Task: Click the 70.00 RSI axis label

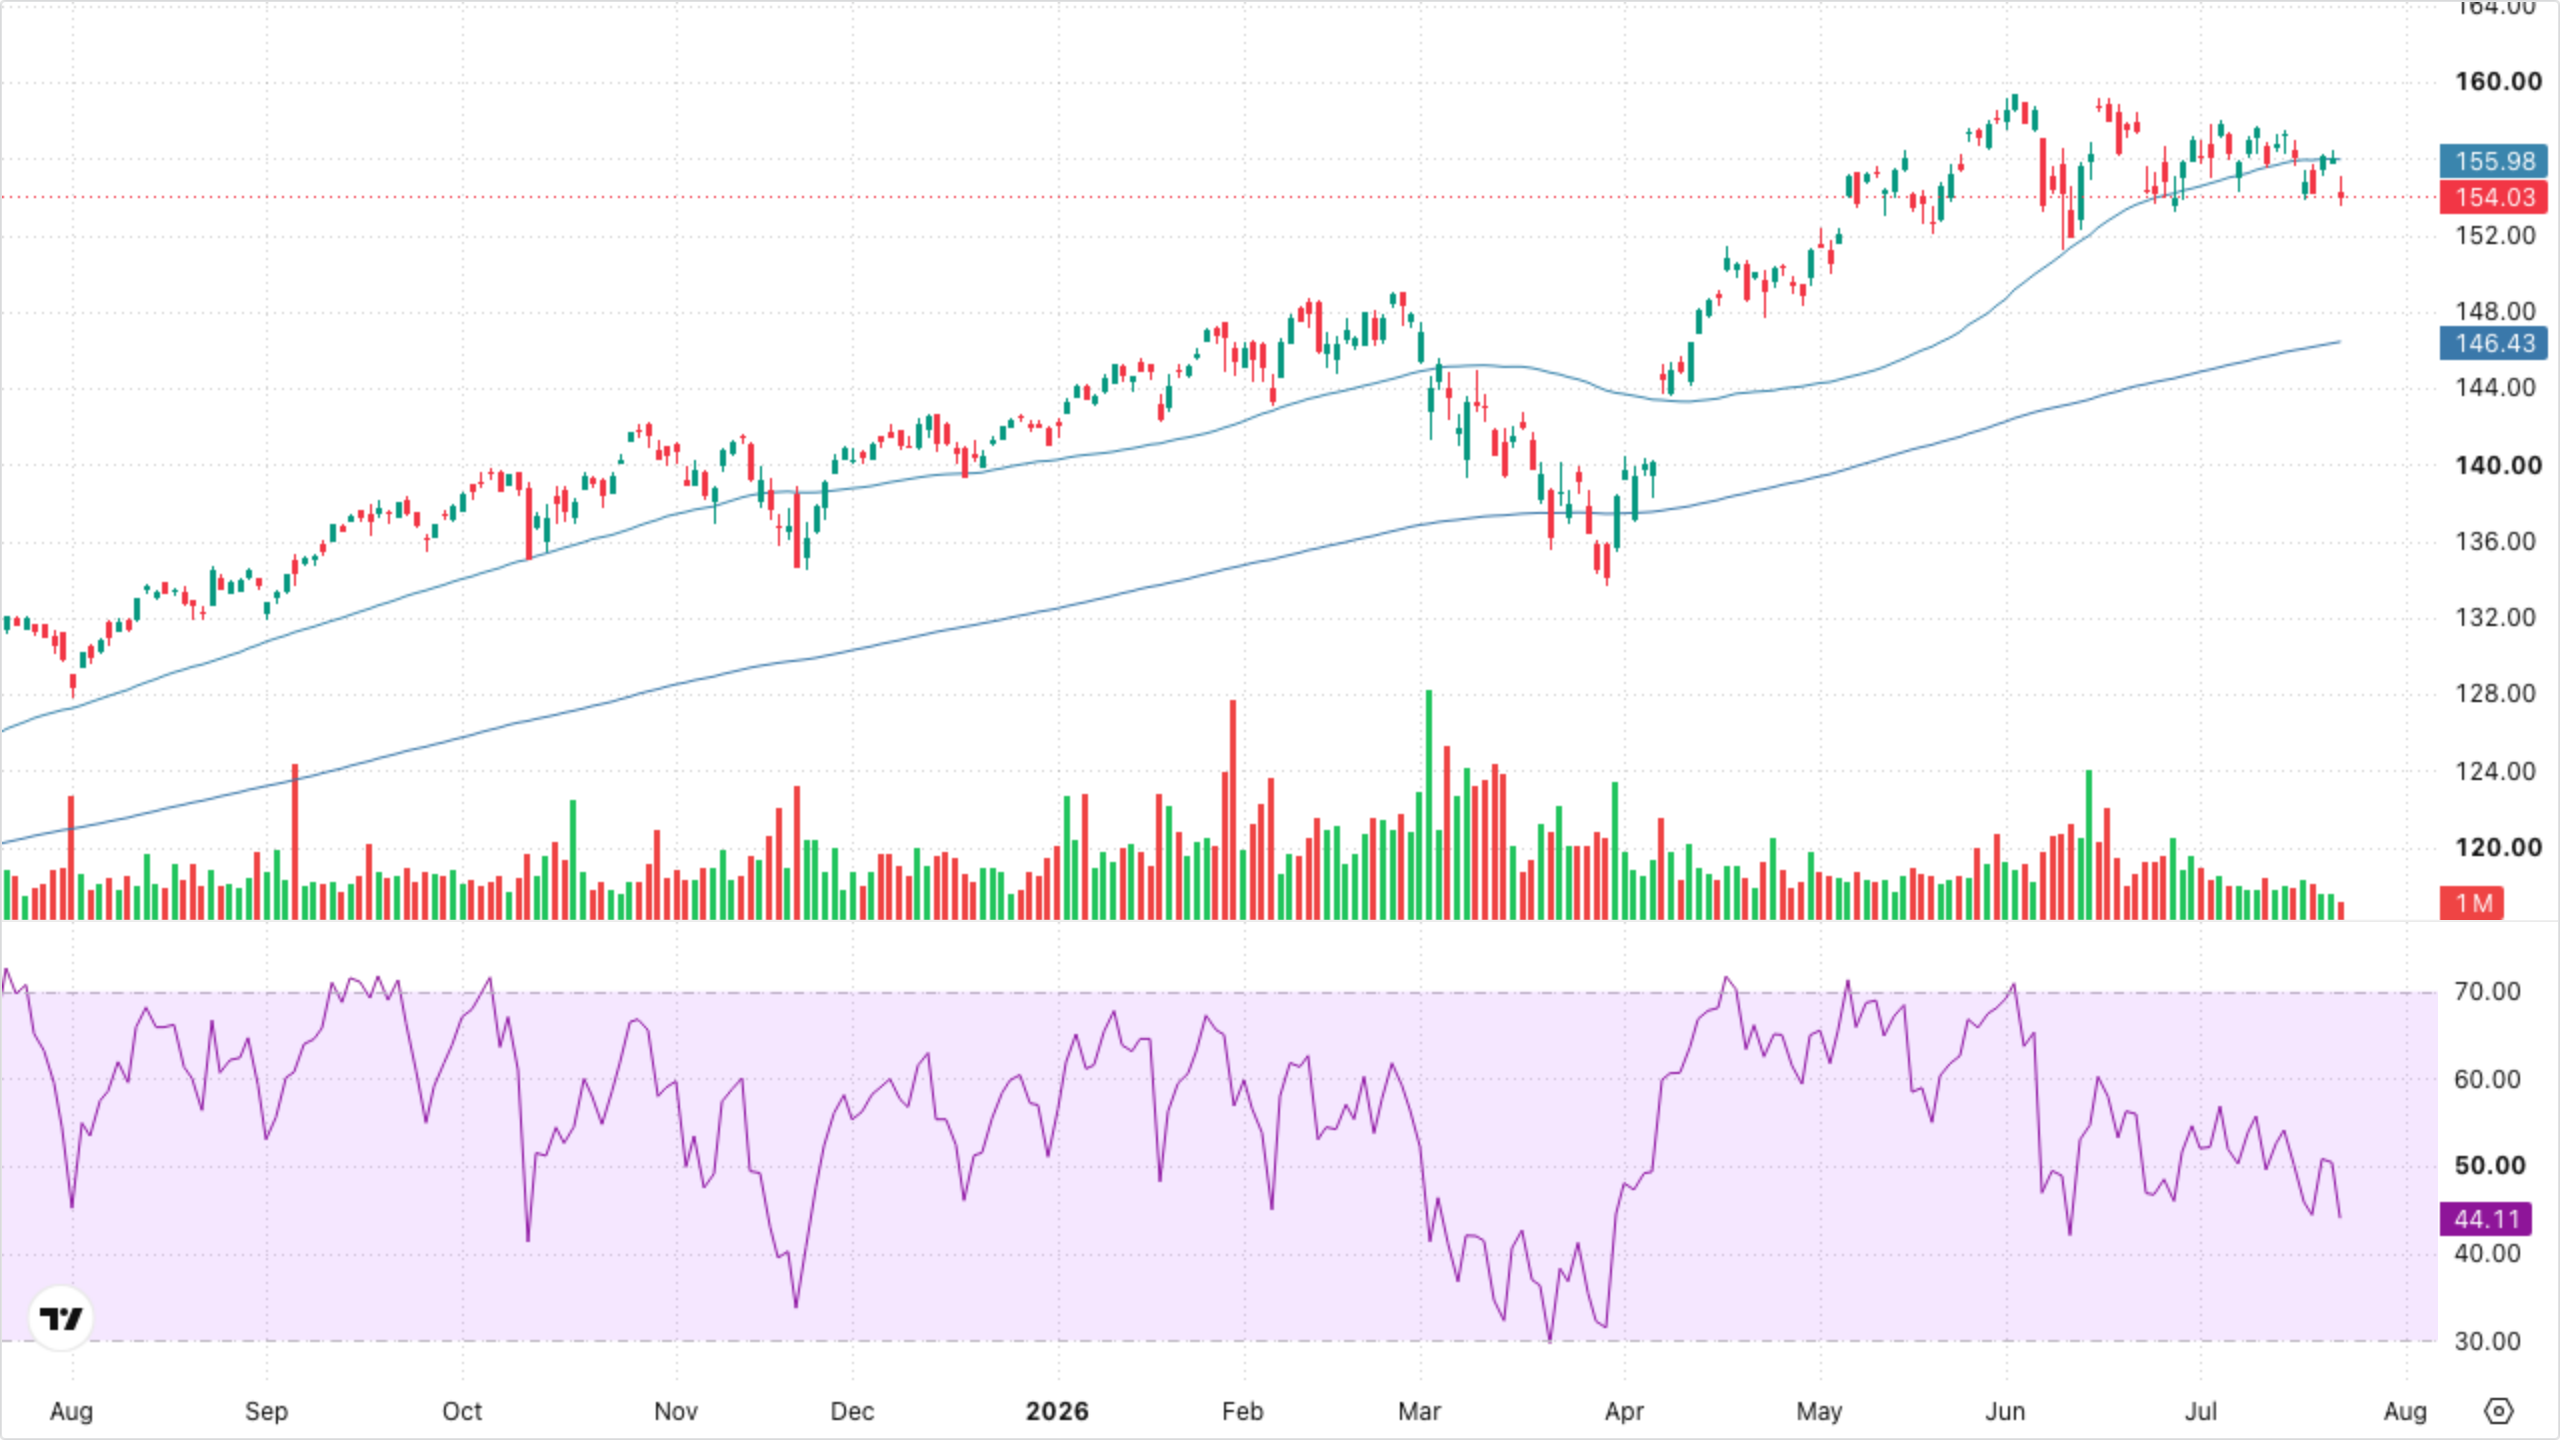Action: [2488, 991]
